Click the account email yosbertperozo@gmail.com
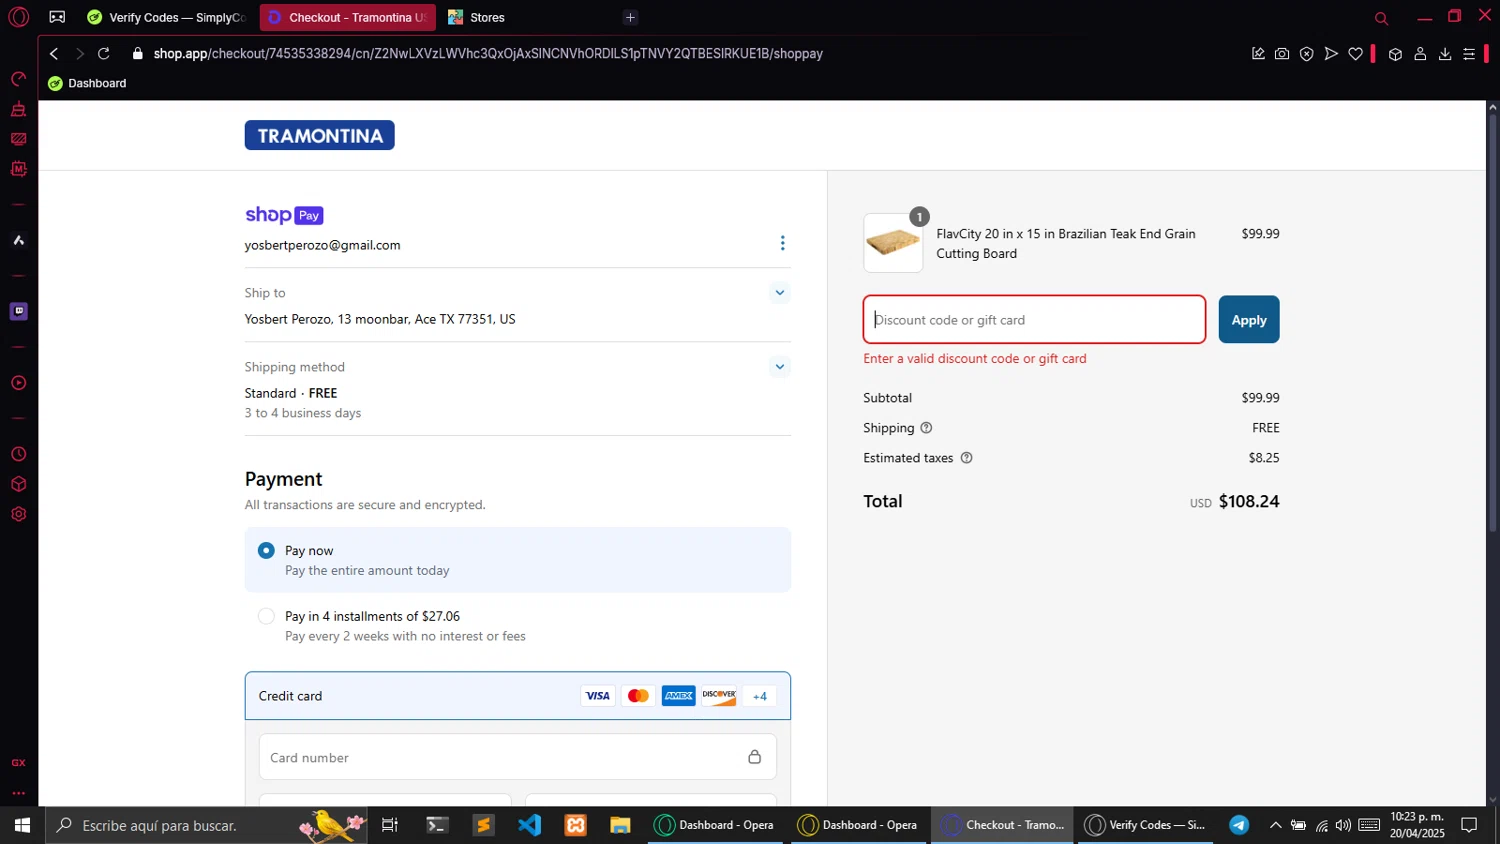The height and width of the screenshot is (844, 1500). click(322, 245)
